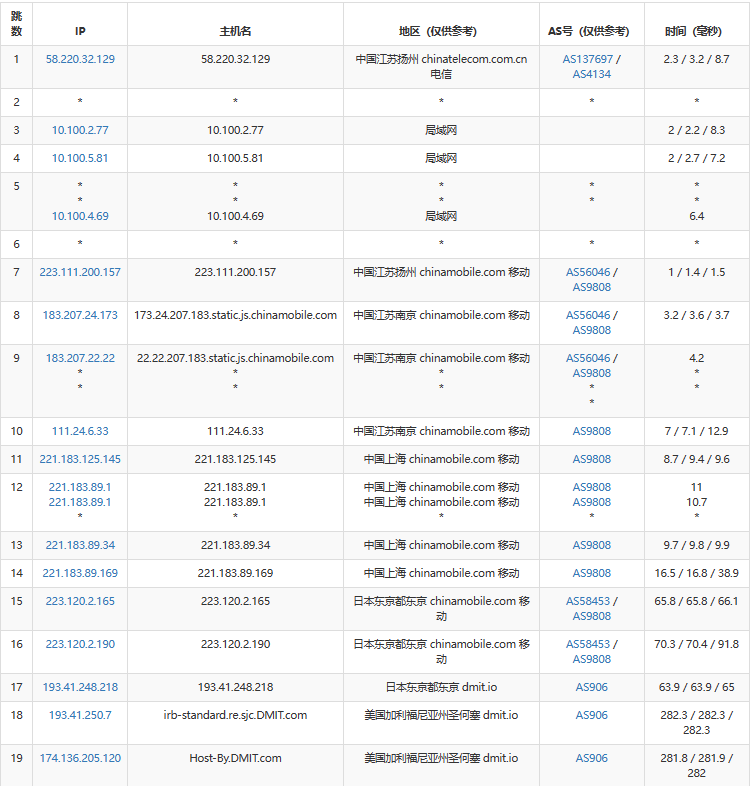The height and width of the screenshot is (786, 750).
Task: Select the hop 18 time 282.3 / 282.3 / 282.3
Action: click(x=696, y=723)
